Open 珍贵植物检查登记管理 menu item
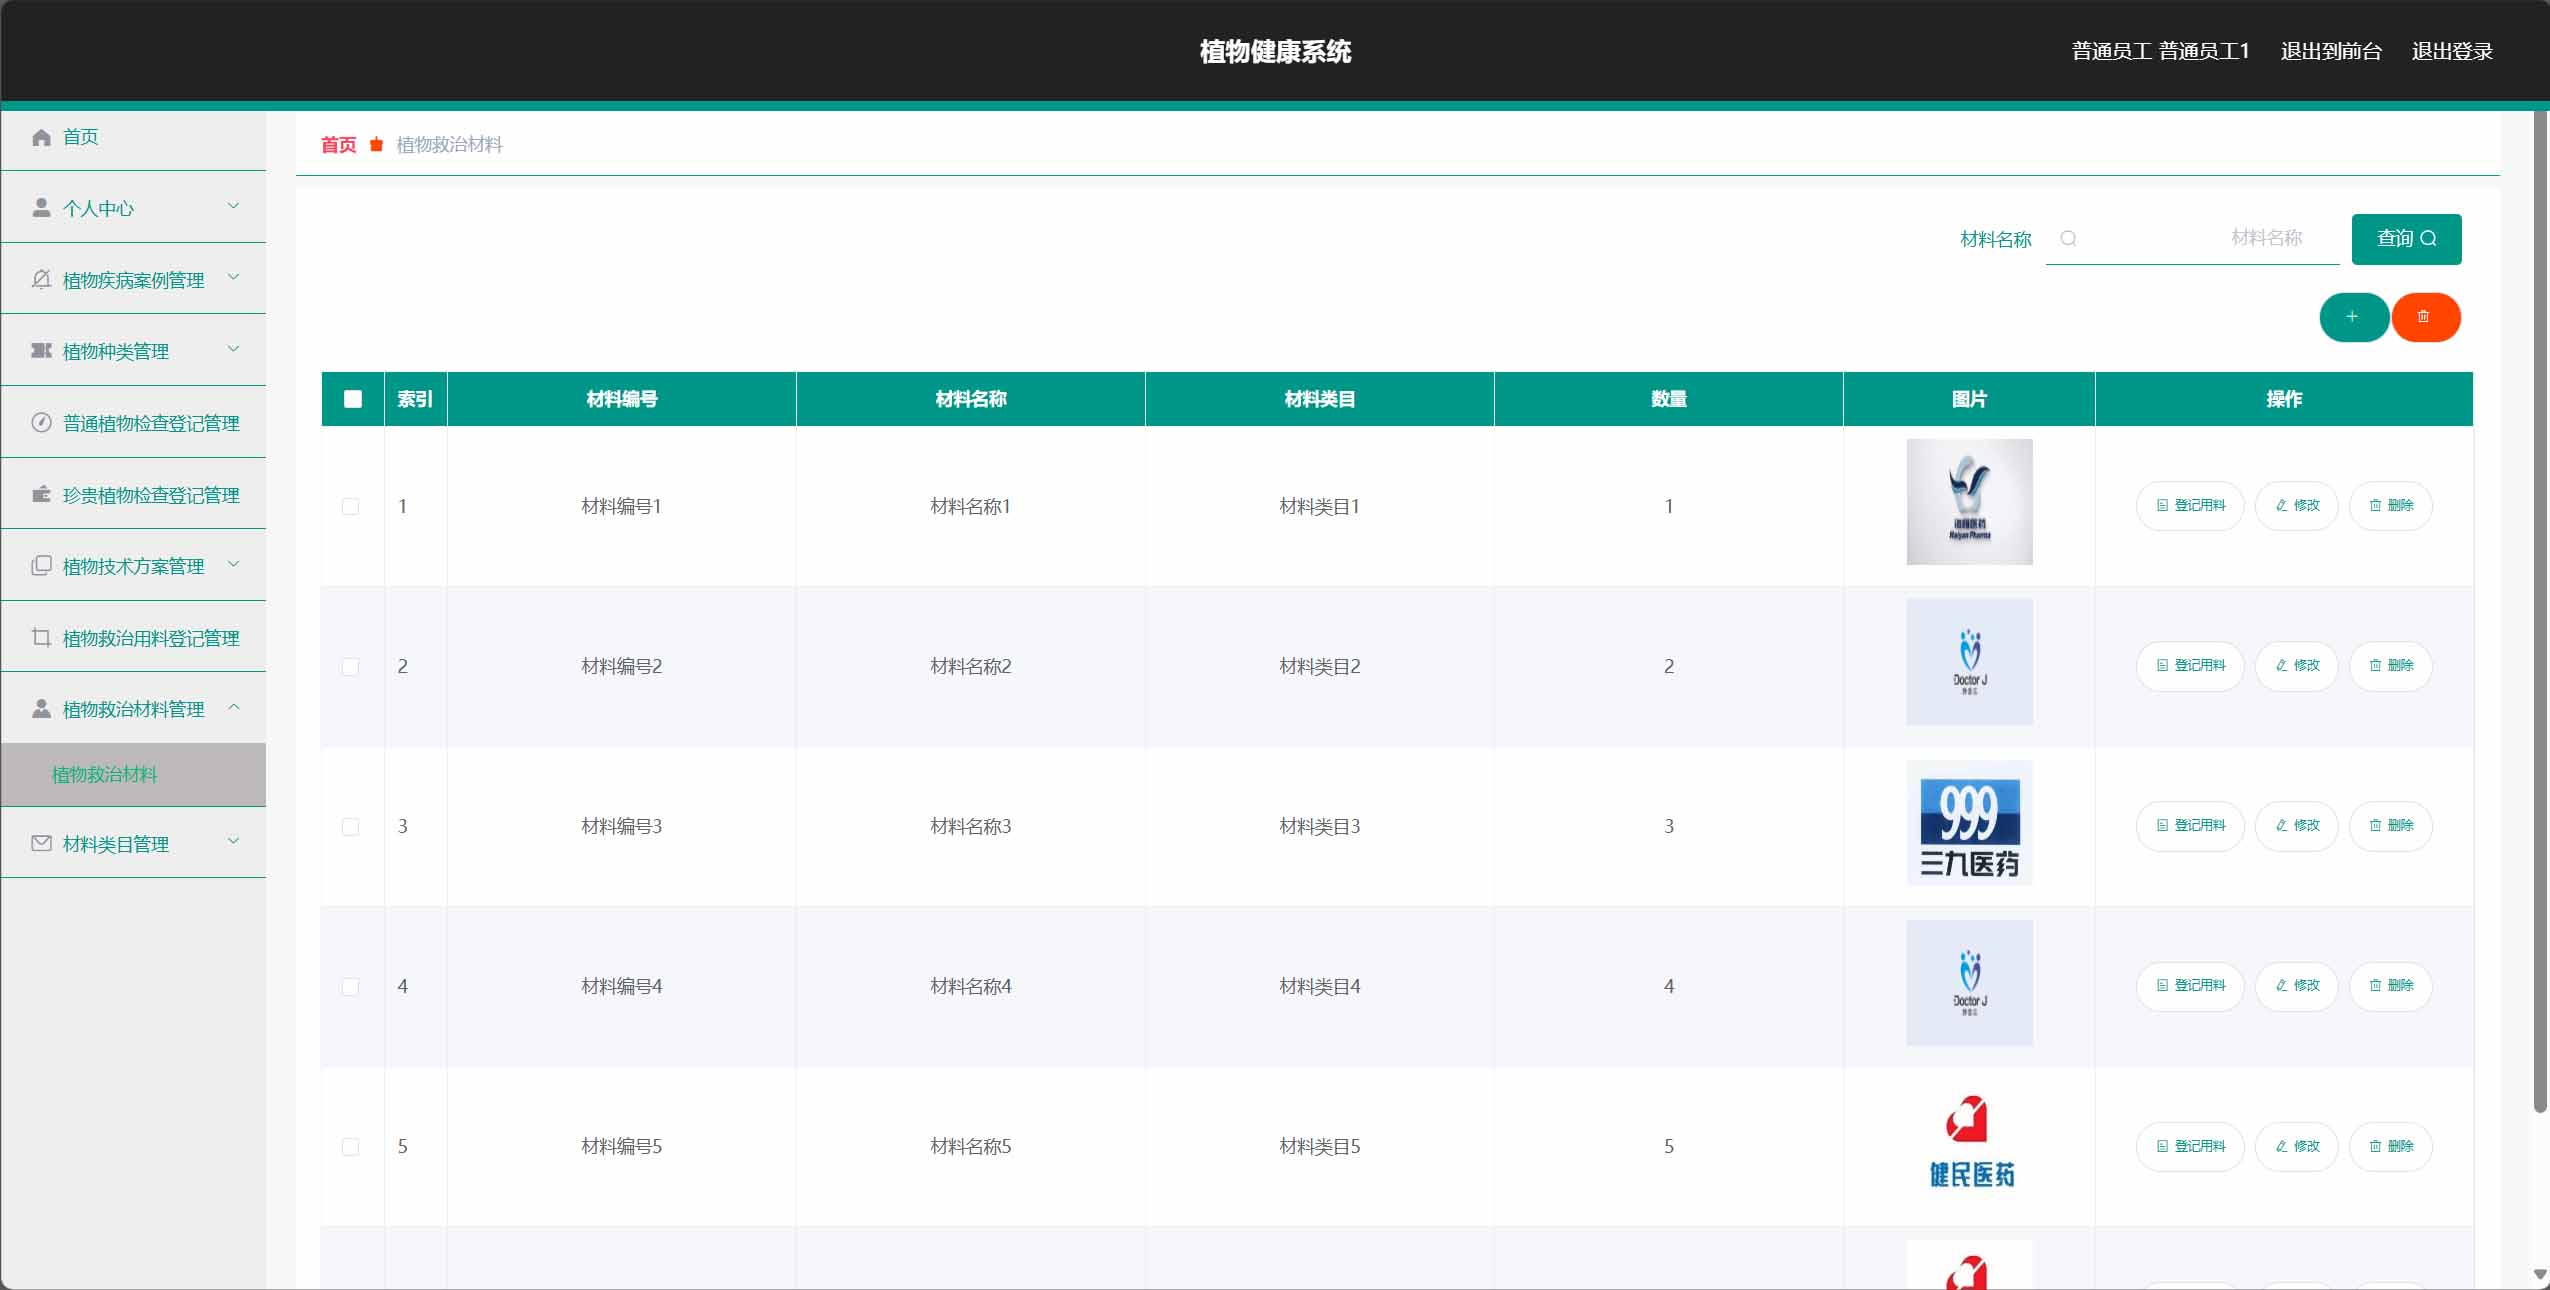2550x1290 pixels. click(133, 495)
